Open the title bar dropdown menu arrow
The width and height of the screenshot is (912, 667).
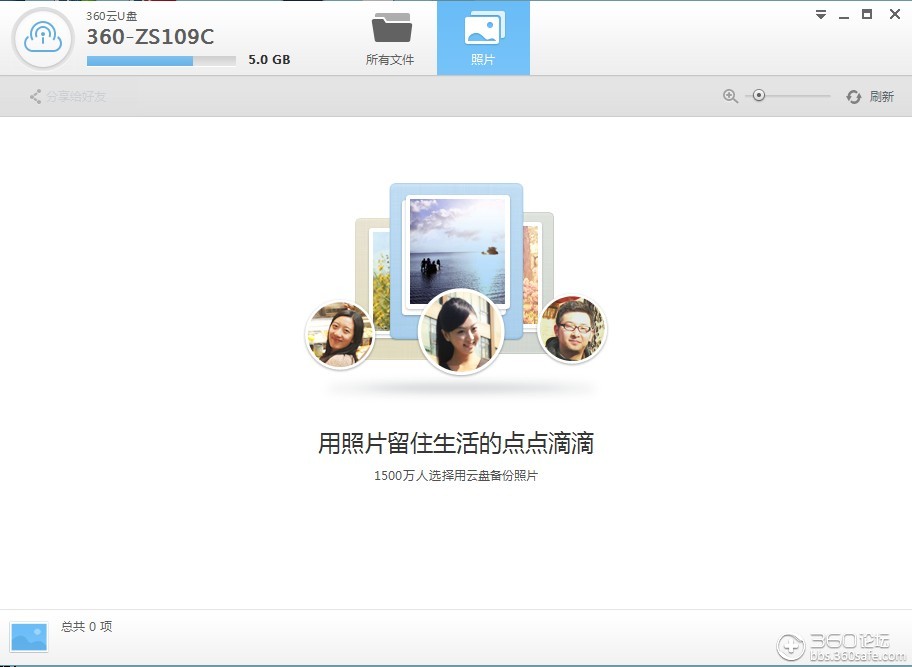821,15
